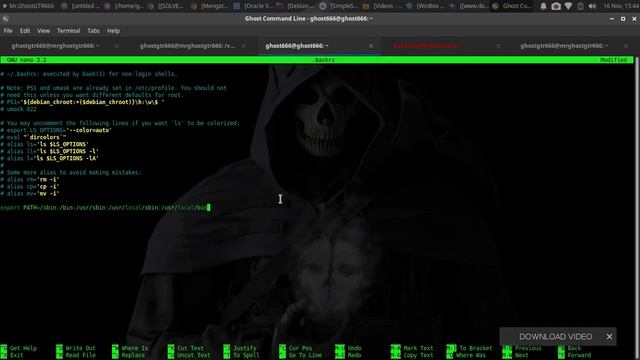Click the volume speaker icon in the panel
This screenshot has height=360, width=640.
pyautogui.click(x=592, y=6)
